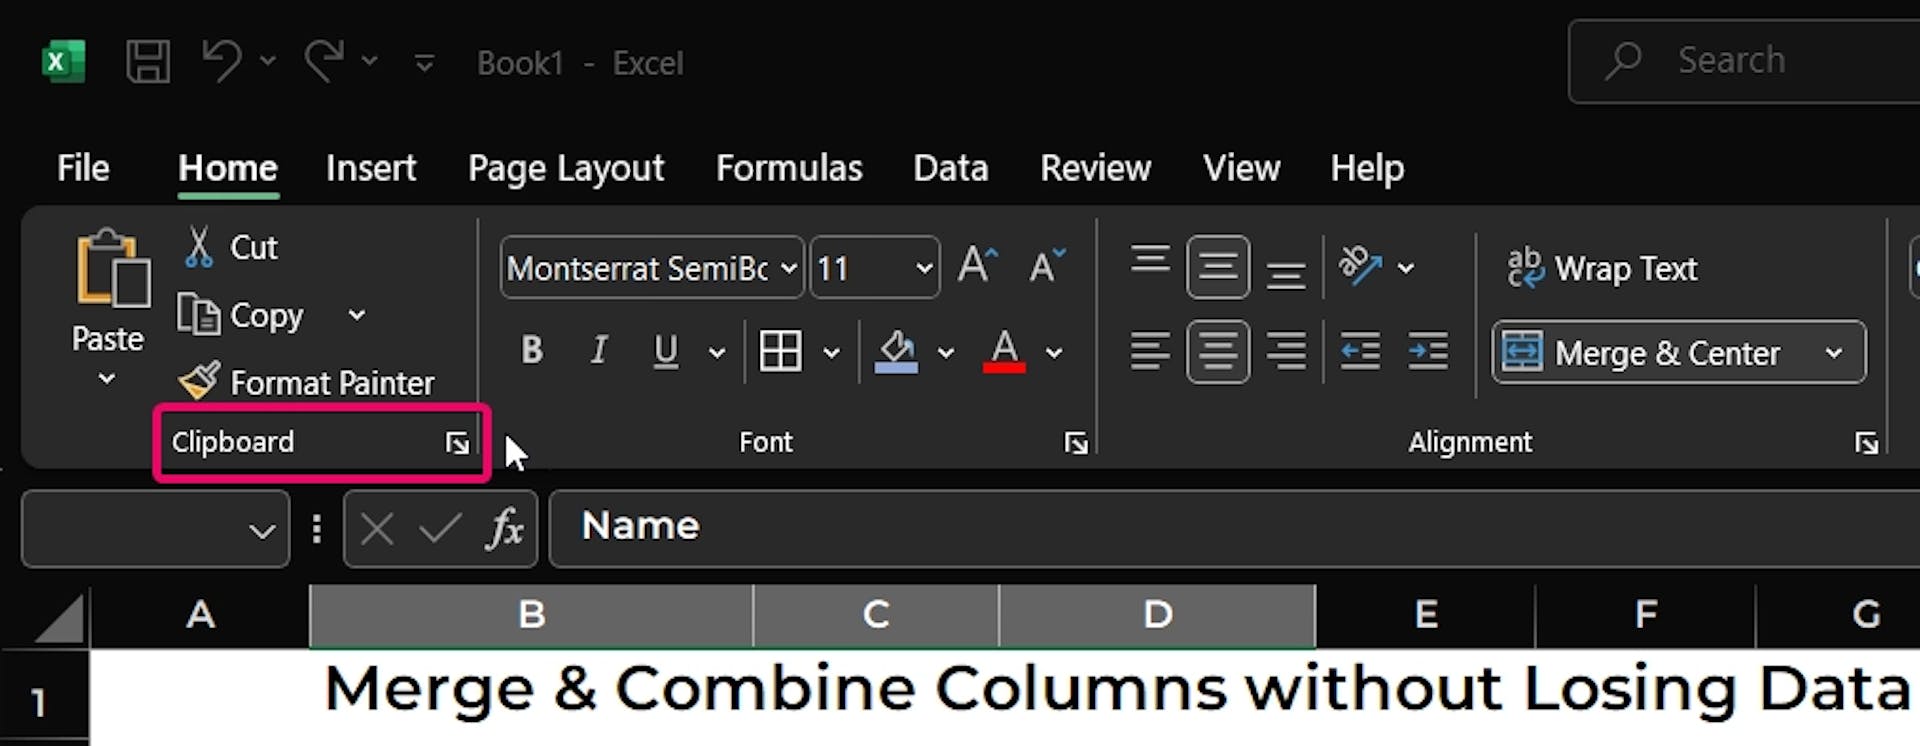
Task: Apply the red font color swatch
Action: coord(1004,352)
